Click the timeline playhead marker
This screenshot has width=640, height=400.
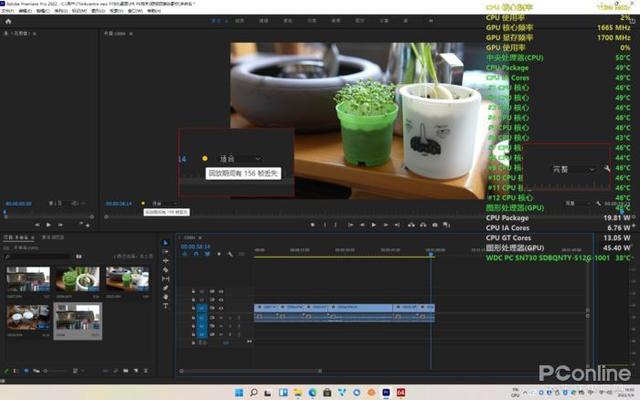(431, 254)
